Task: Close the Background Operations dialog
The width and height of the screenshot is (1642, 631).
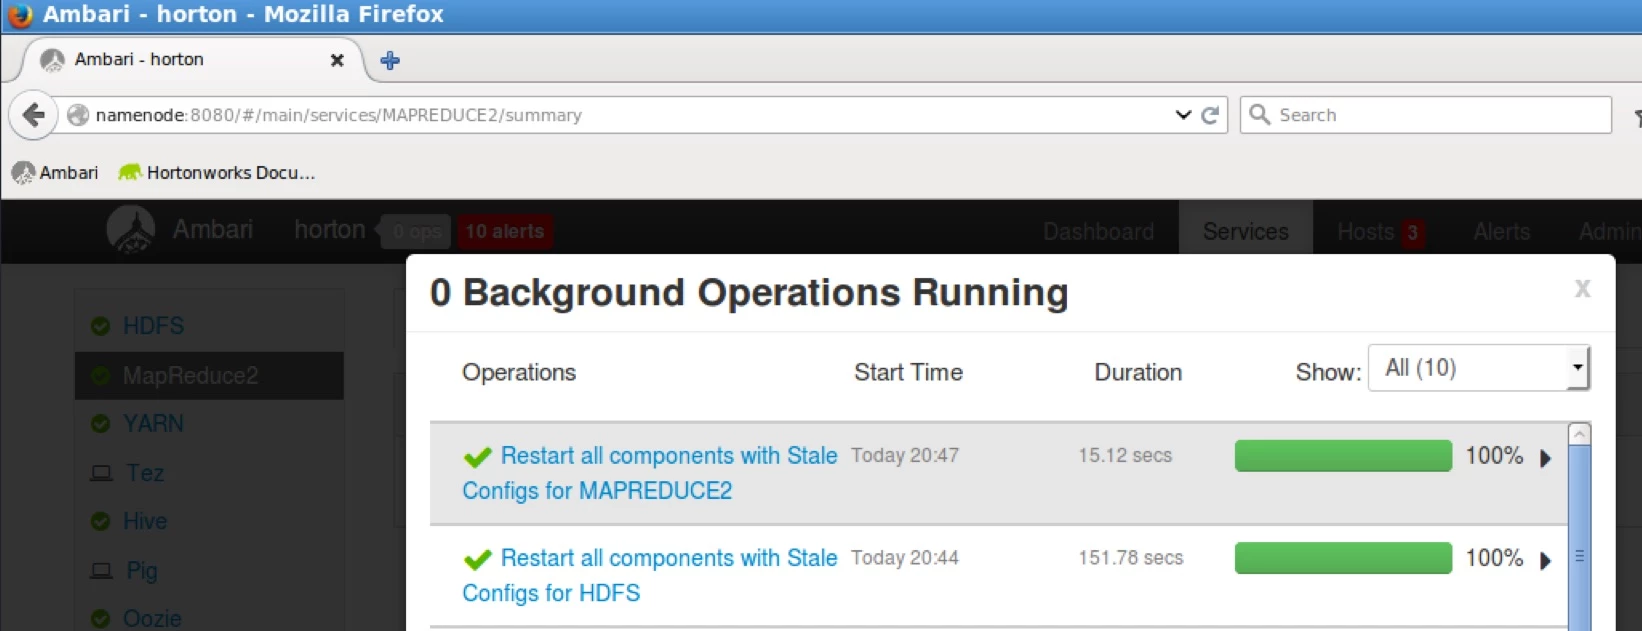Action: point(1582,289)
